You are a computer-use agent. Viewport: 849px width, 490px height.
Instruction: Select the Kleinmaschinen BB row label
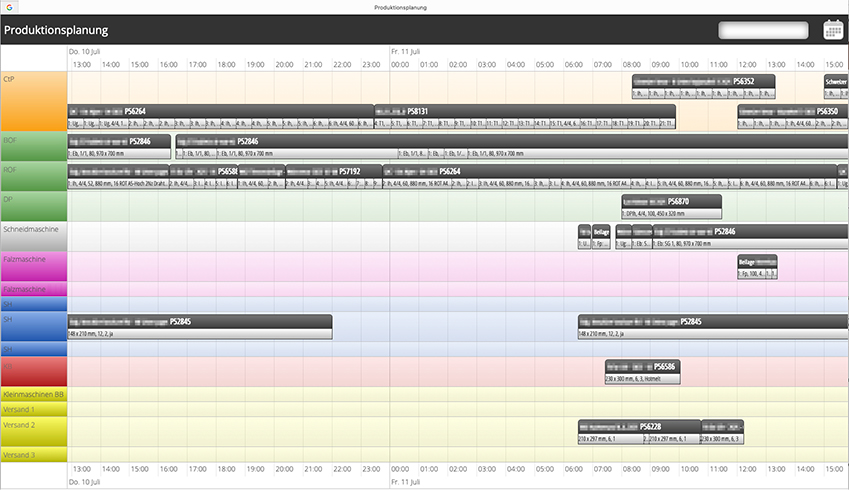pos(33,394)
